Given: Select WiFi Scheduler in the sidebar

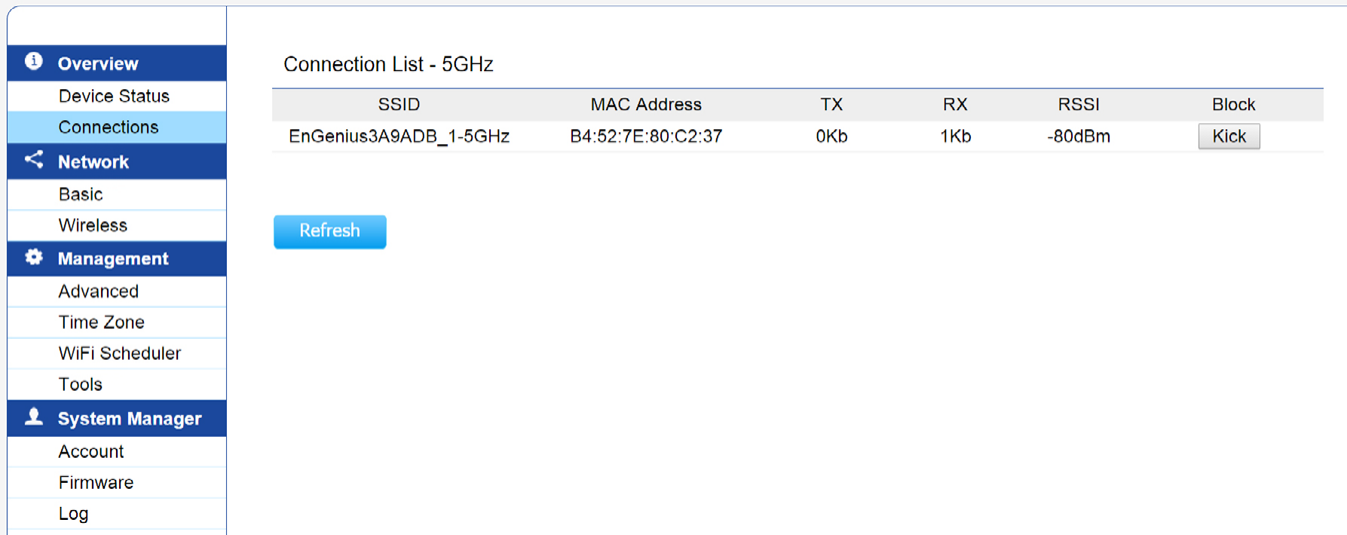Looking at the screenshot, I should click(120, 353).
